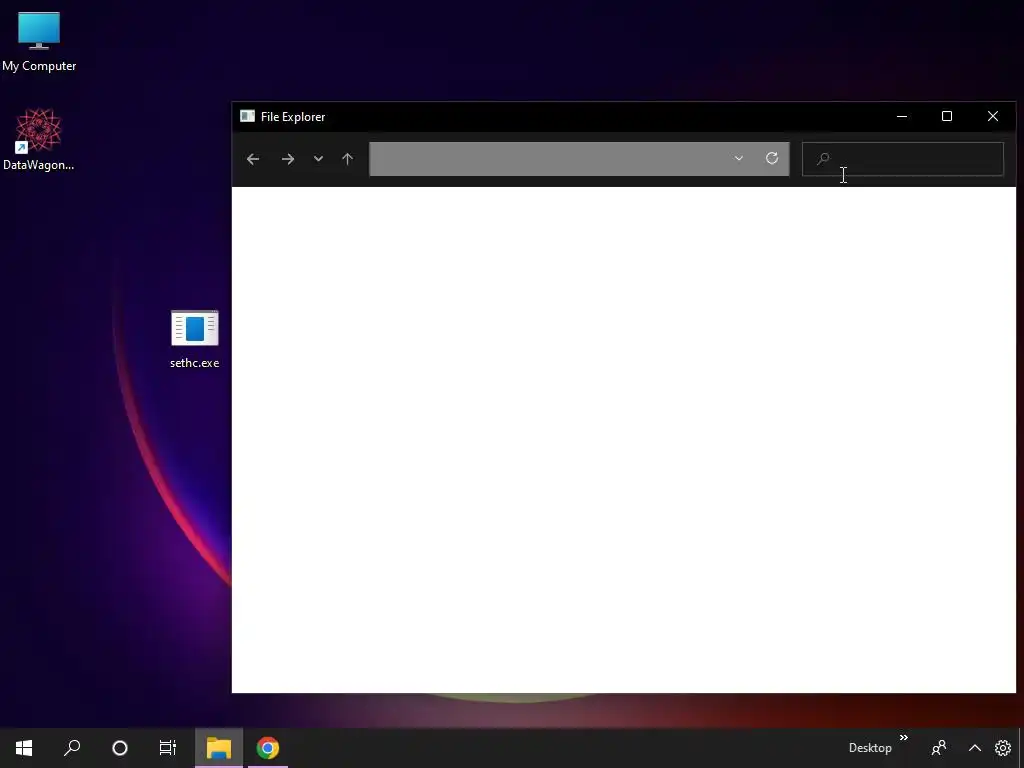Open the Windows Start menu
Image resolution: width=1024 pixels, height=768 pixels.
click(24, 748)
